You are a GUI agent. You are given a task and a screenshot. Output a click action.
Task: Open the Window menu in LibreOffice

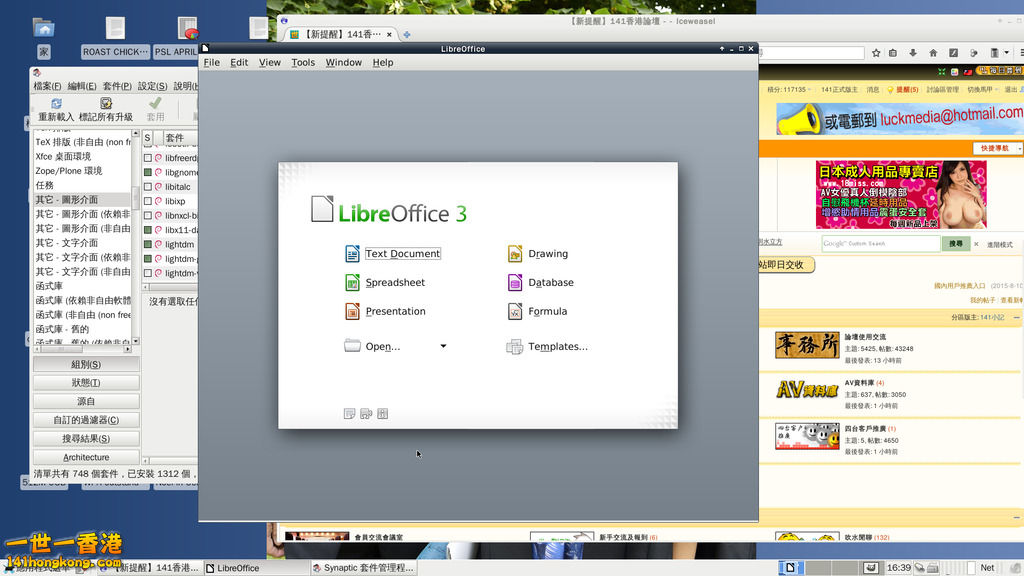344,63
